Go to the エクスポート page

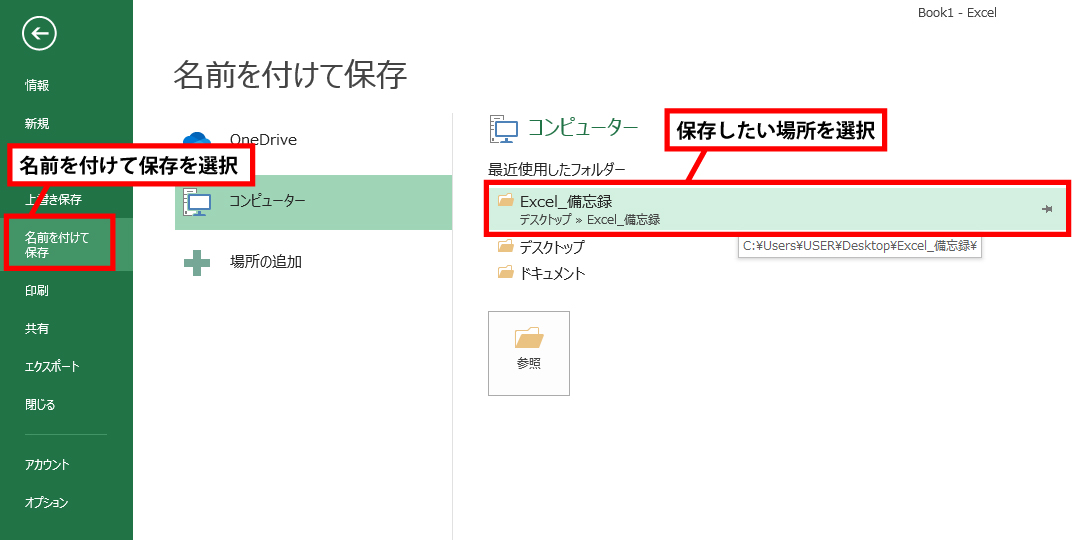tap(52, 367)
